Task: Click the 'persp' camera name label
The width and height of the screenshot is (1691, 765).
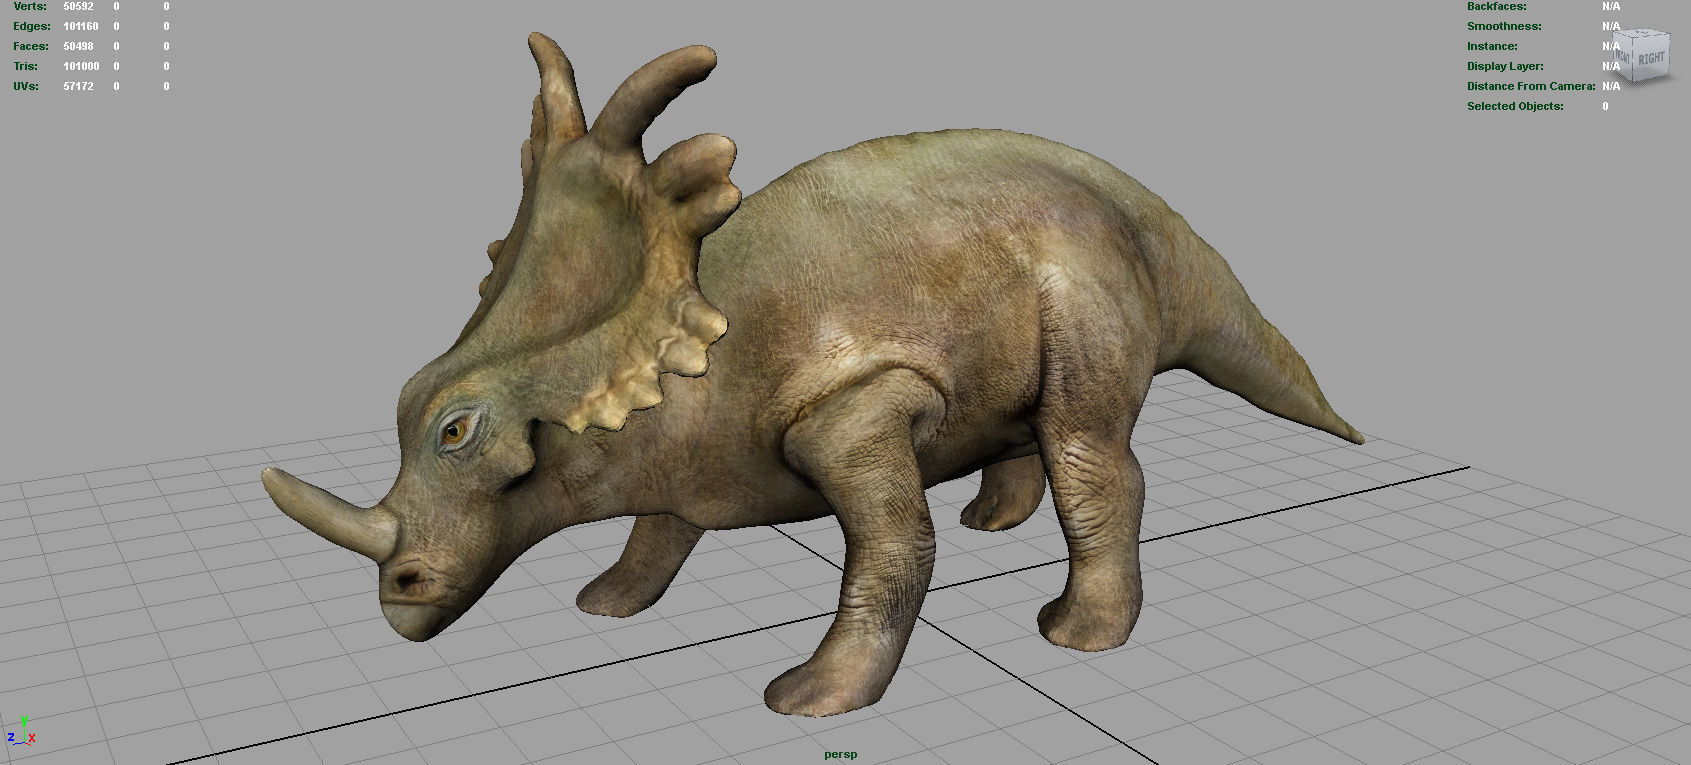Action: point(841,754)
